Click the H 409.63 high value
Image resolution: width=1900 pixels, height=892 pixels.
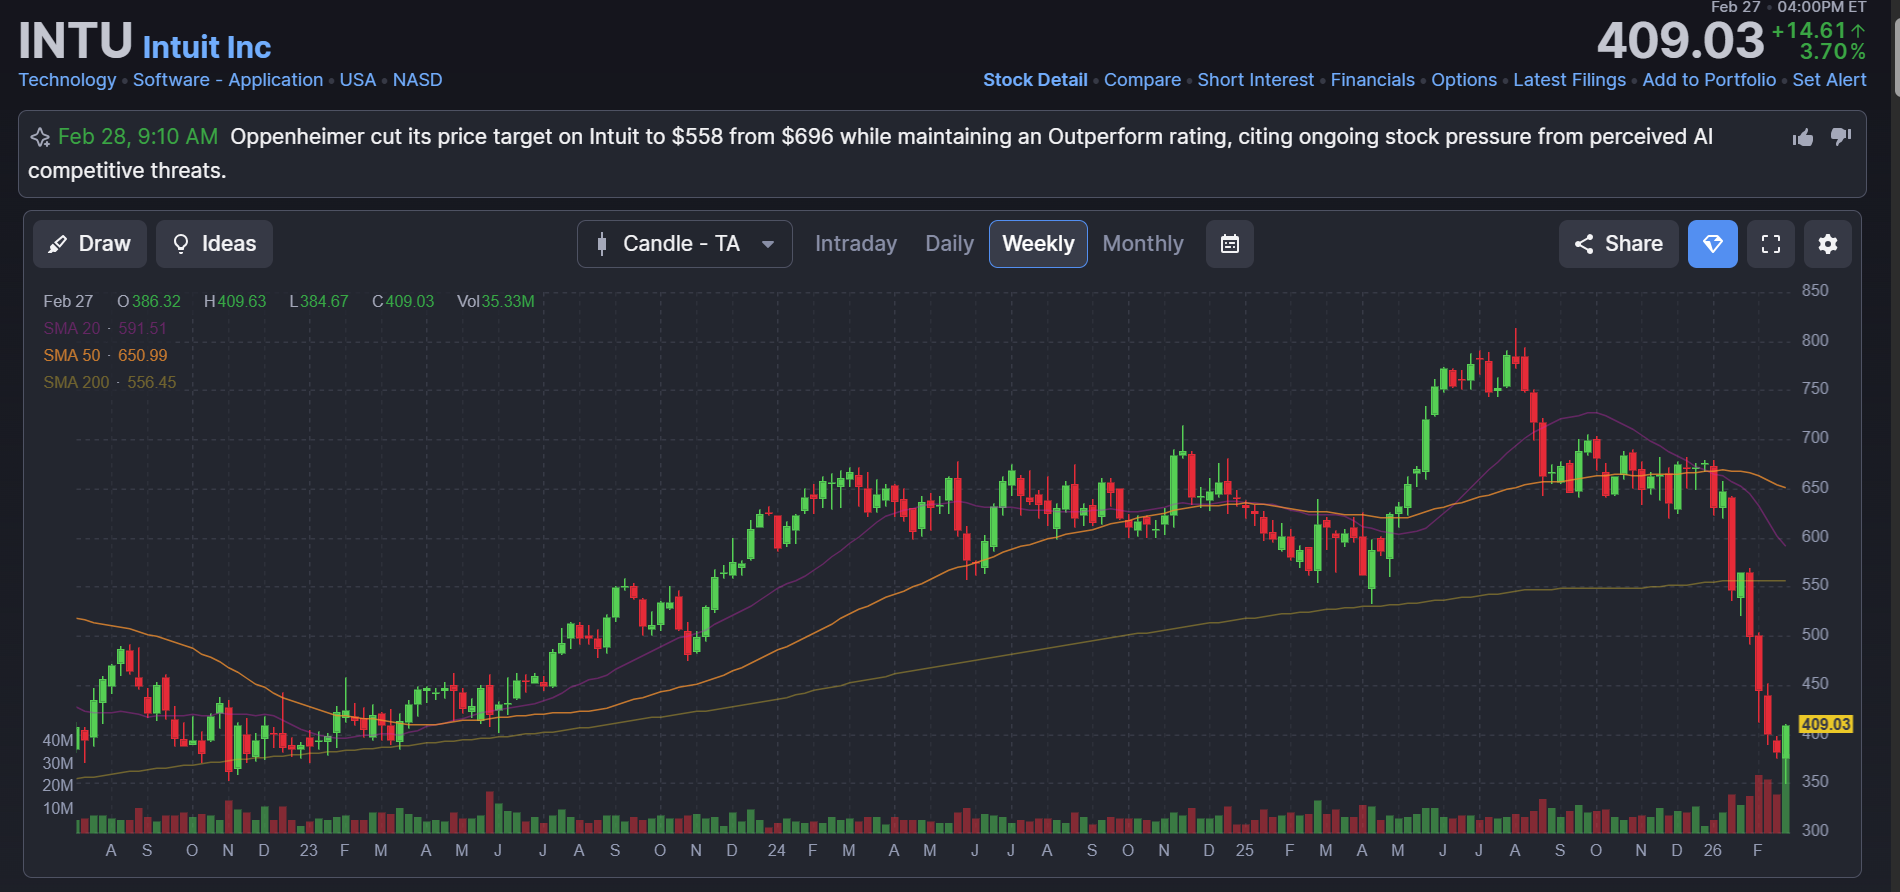pos(235,301)
